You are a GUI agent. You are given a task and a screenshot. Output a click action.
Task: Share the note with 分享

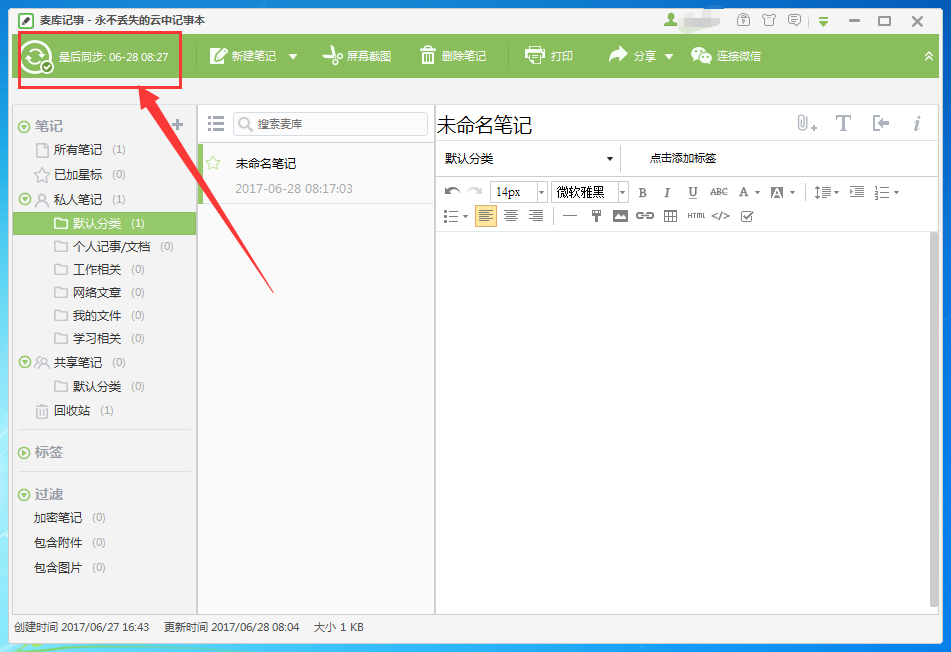coord(632,56)
